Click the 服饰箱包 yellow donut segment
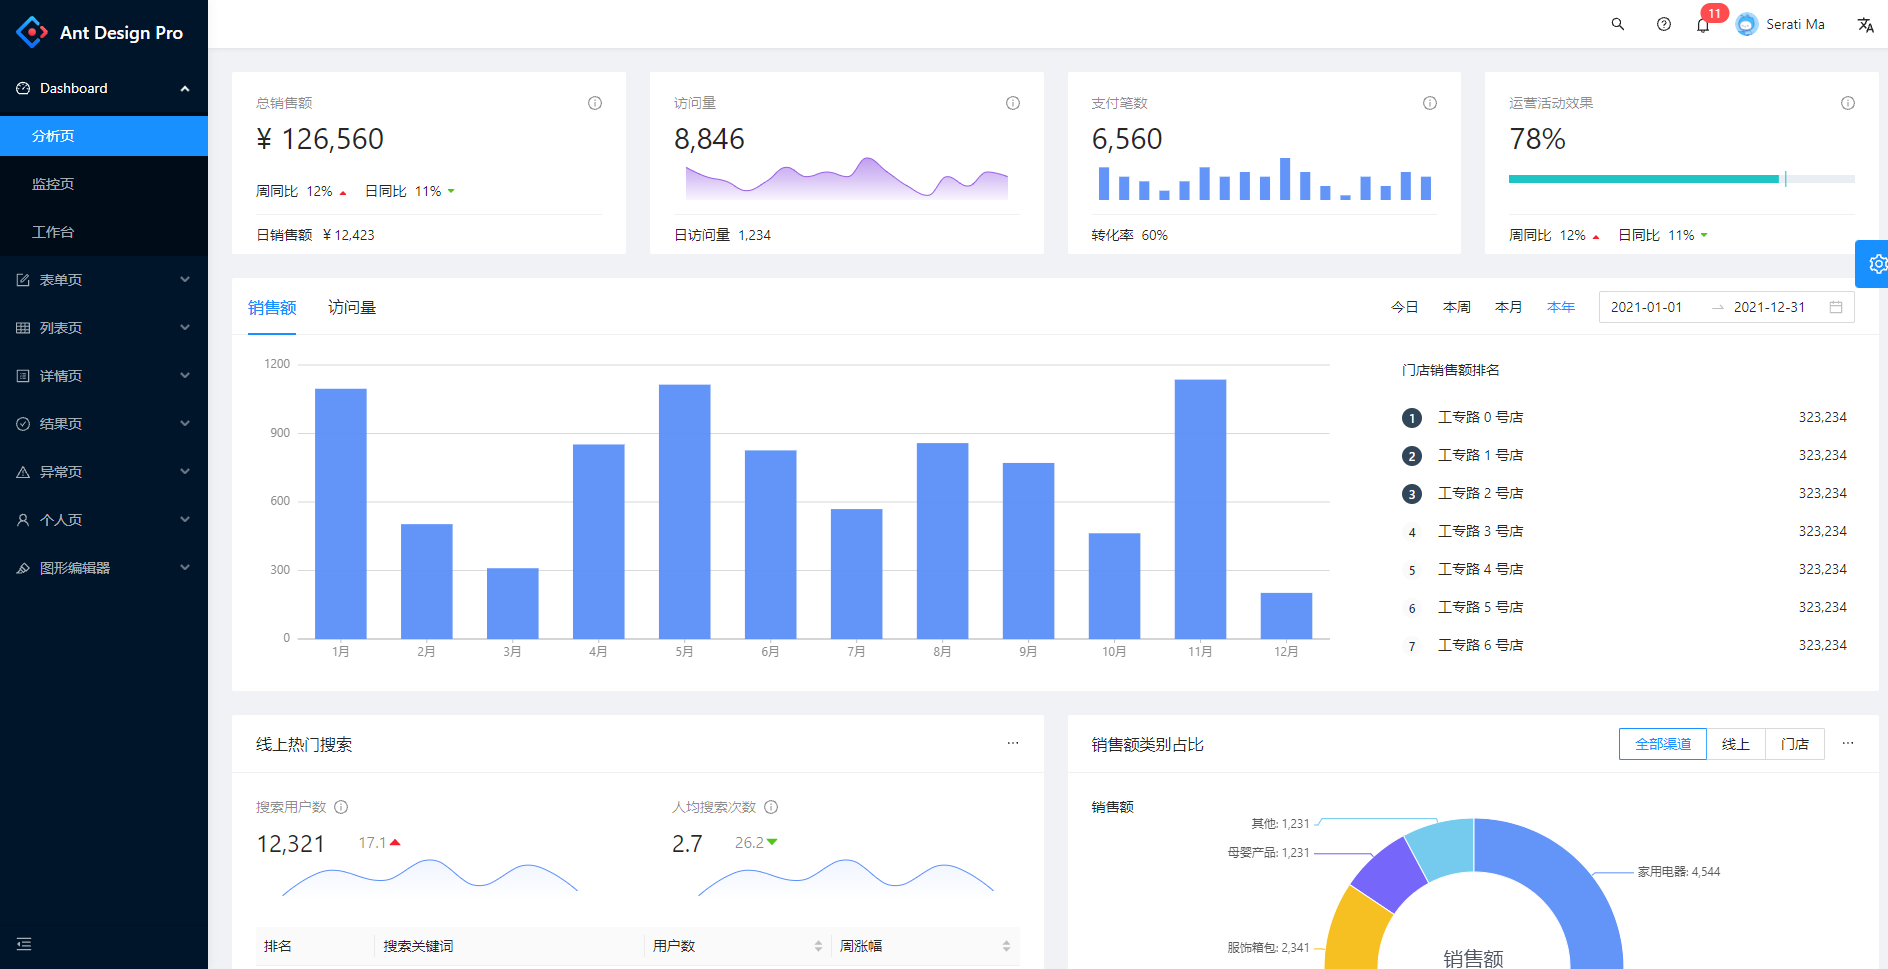 tap(1355, 930)
